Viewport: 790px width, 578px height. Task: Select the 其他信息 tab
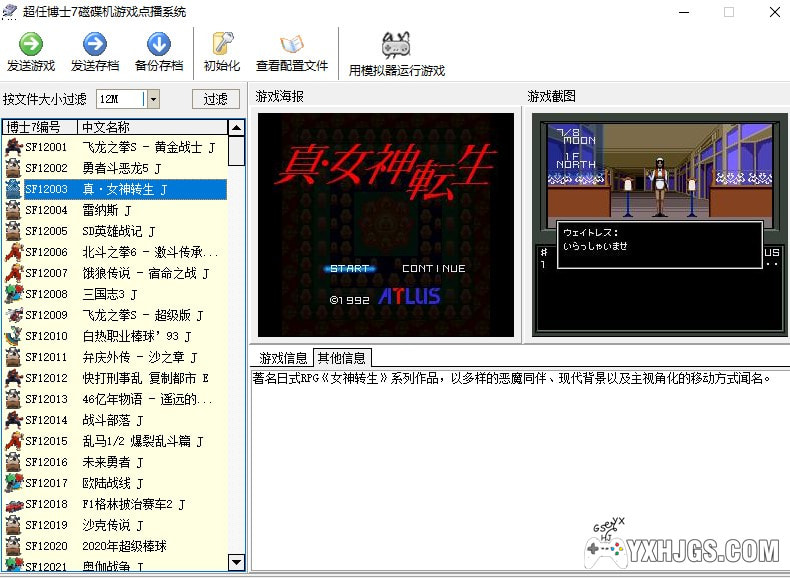[341, 358]
